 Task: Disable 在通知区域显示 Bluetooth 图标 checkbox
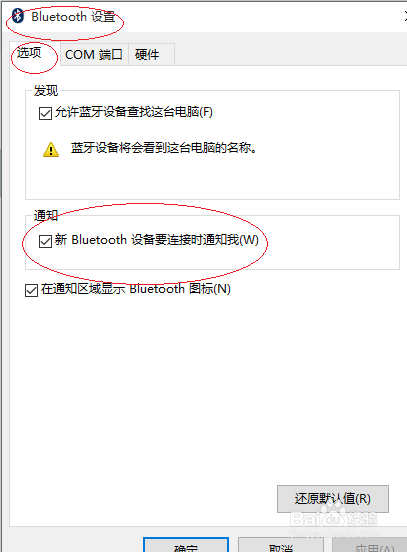[x=31, y=291]
